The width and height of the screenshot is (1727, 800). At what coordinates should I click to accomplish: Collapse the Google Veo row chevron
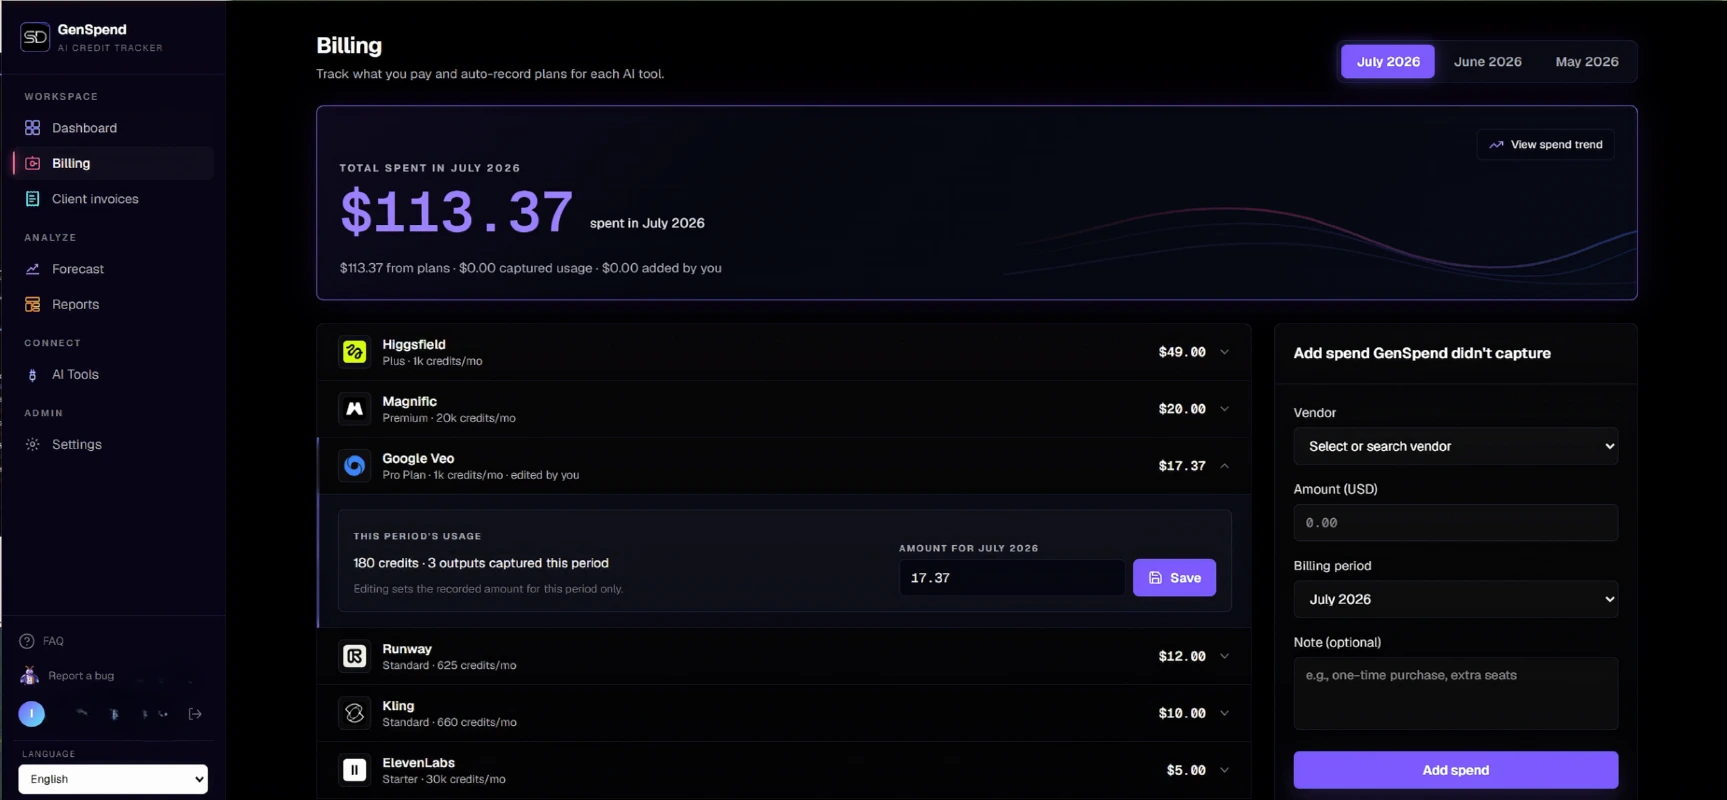[x=1224, y=466]
